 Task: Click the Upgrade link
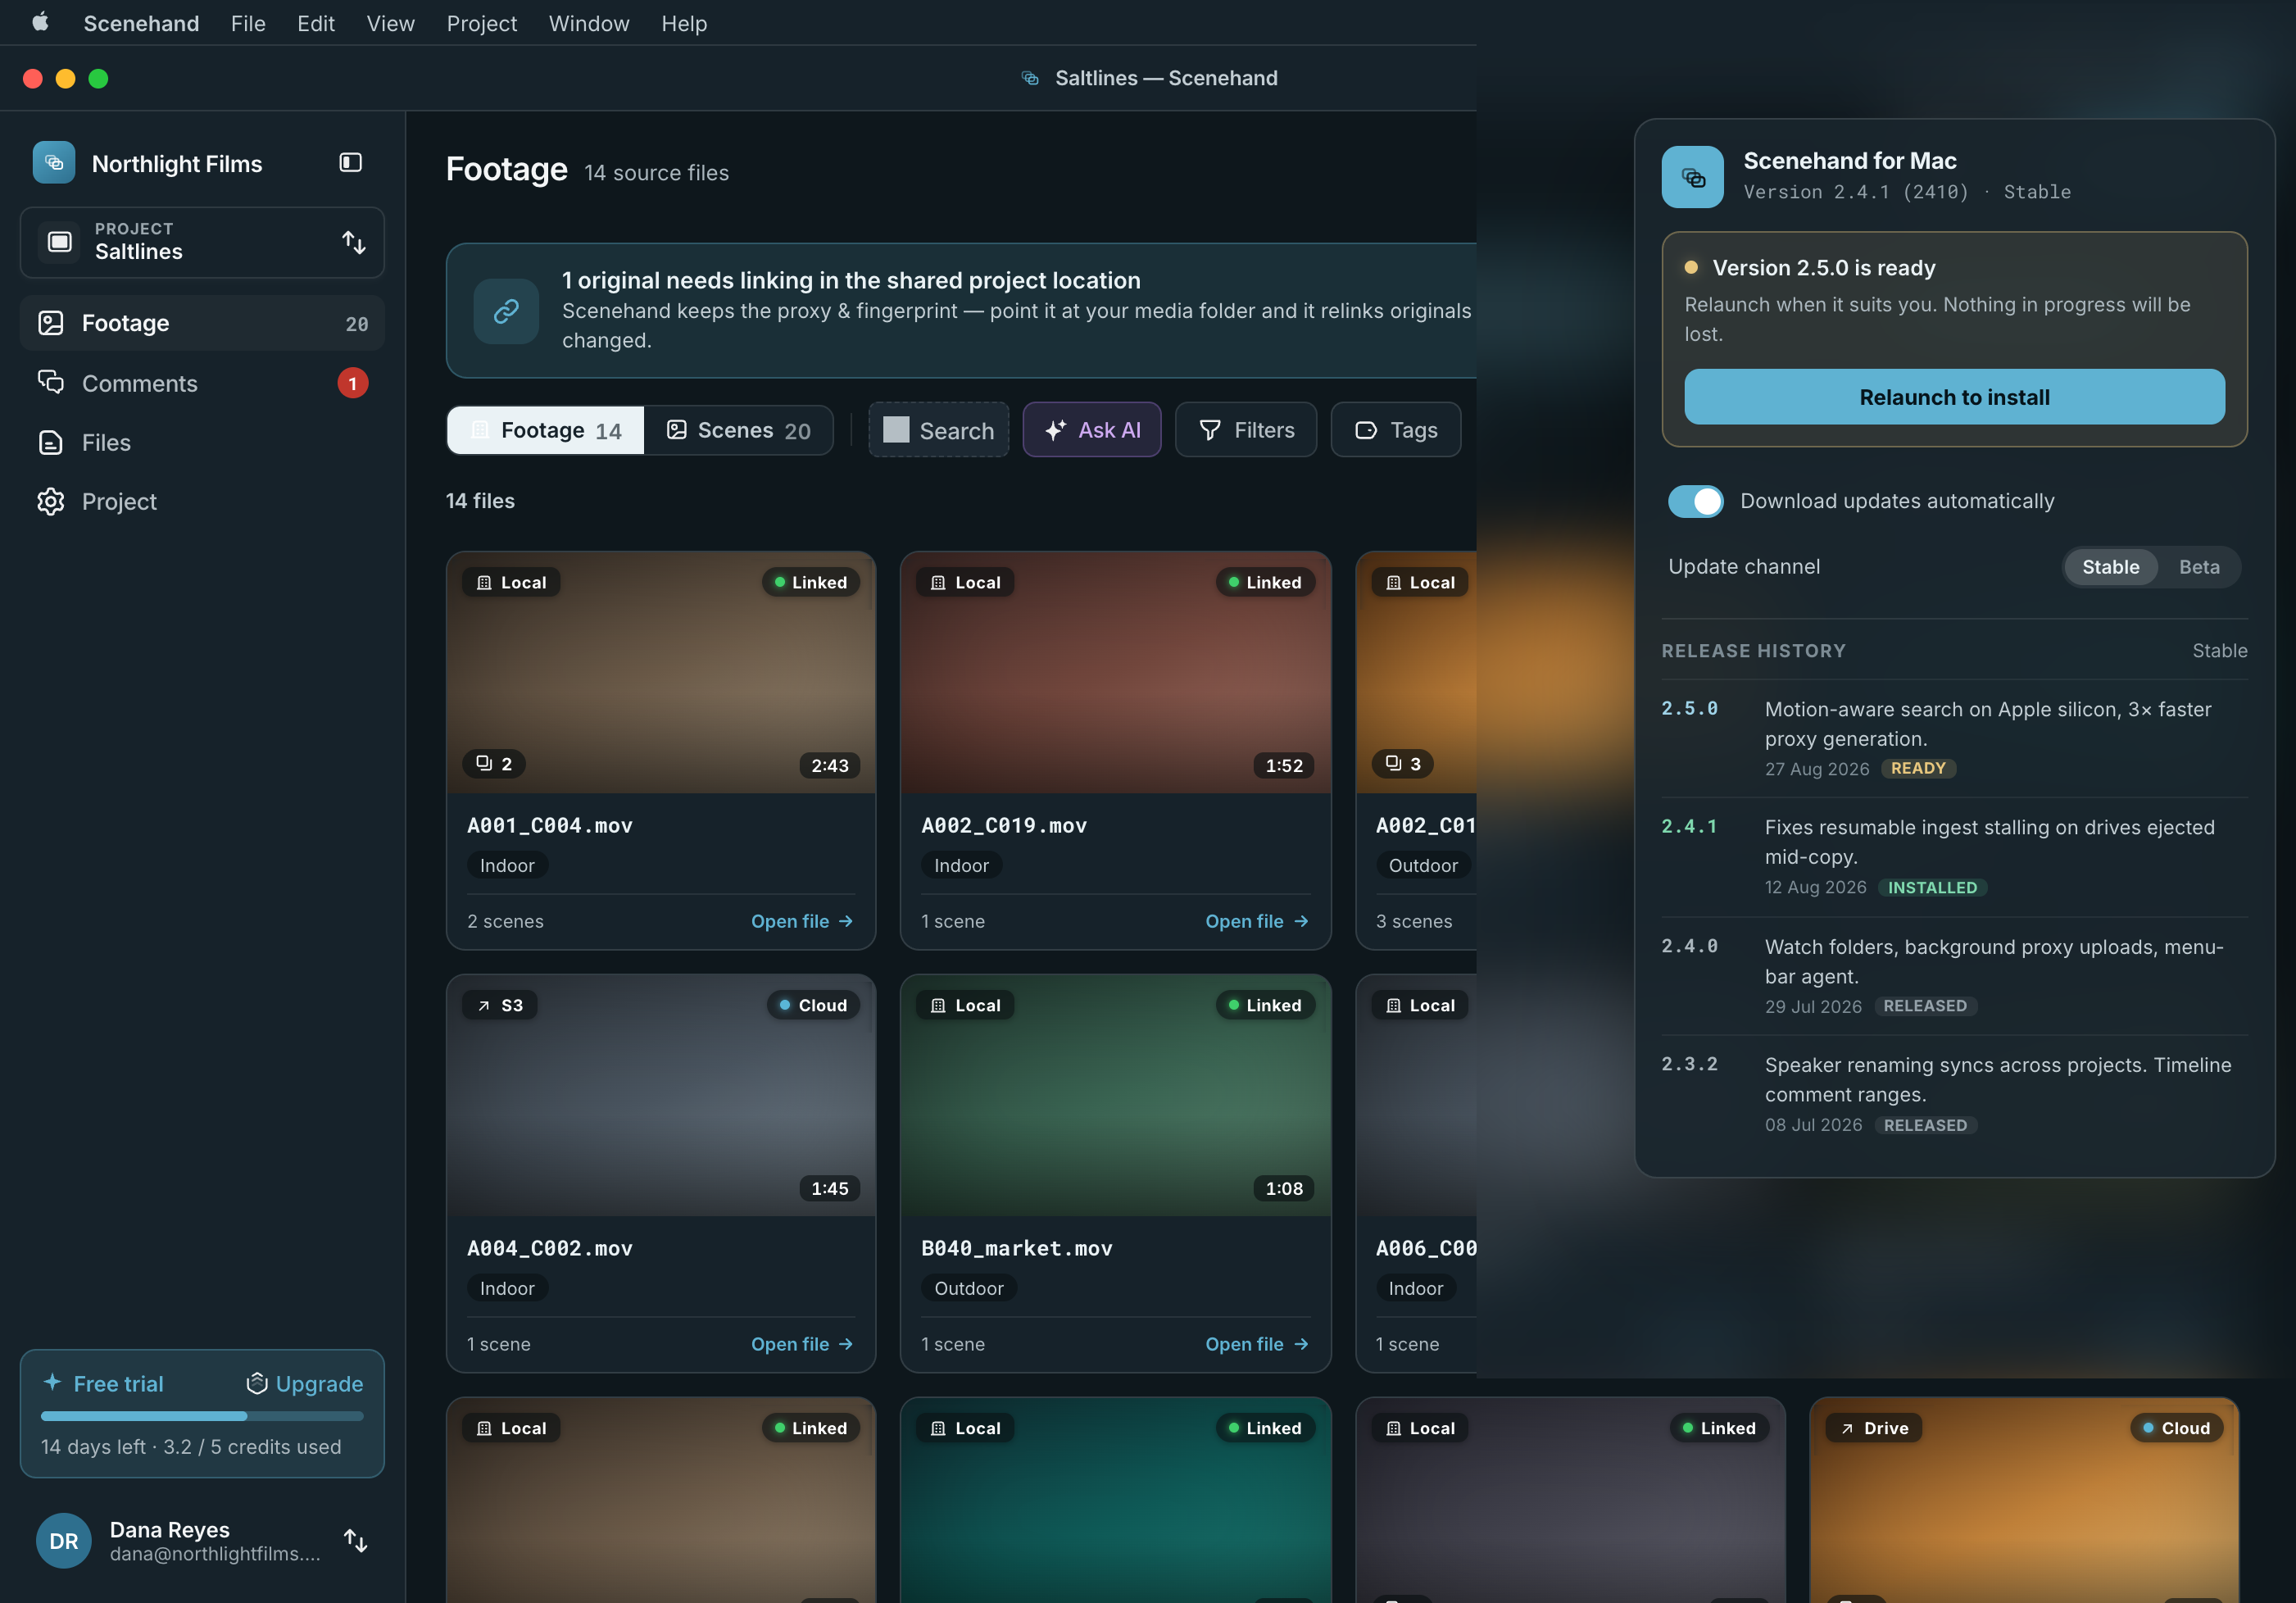304,1384
